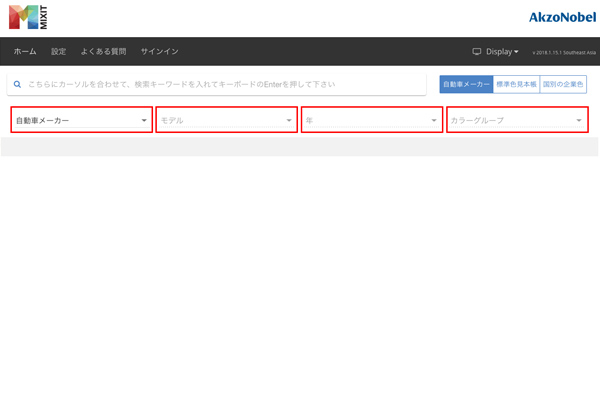This screenshot has height=400, width=600.
Task: Focus the keyword search input field
Action: pos(220,85)
